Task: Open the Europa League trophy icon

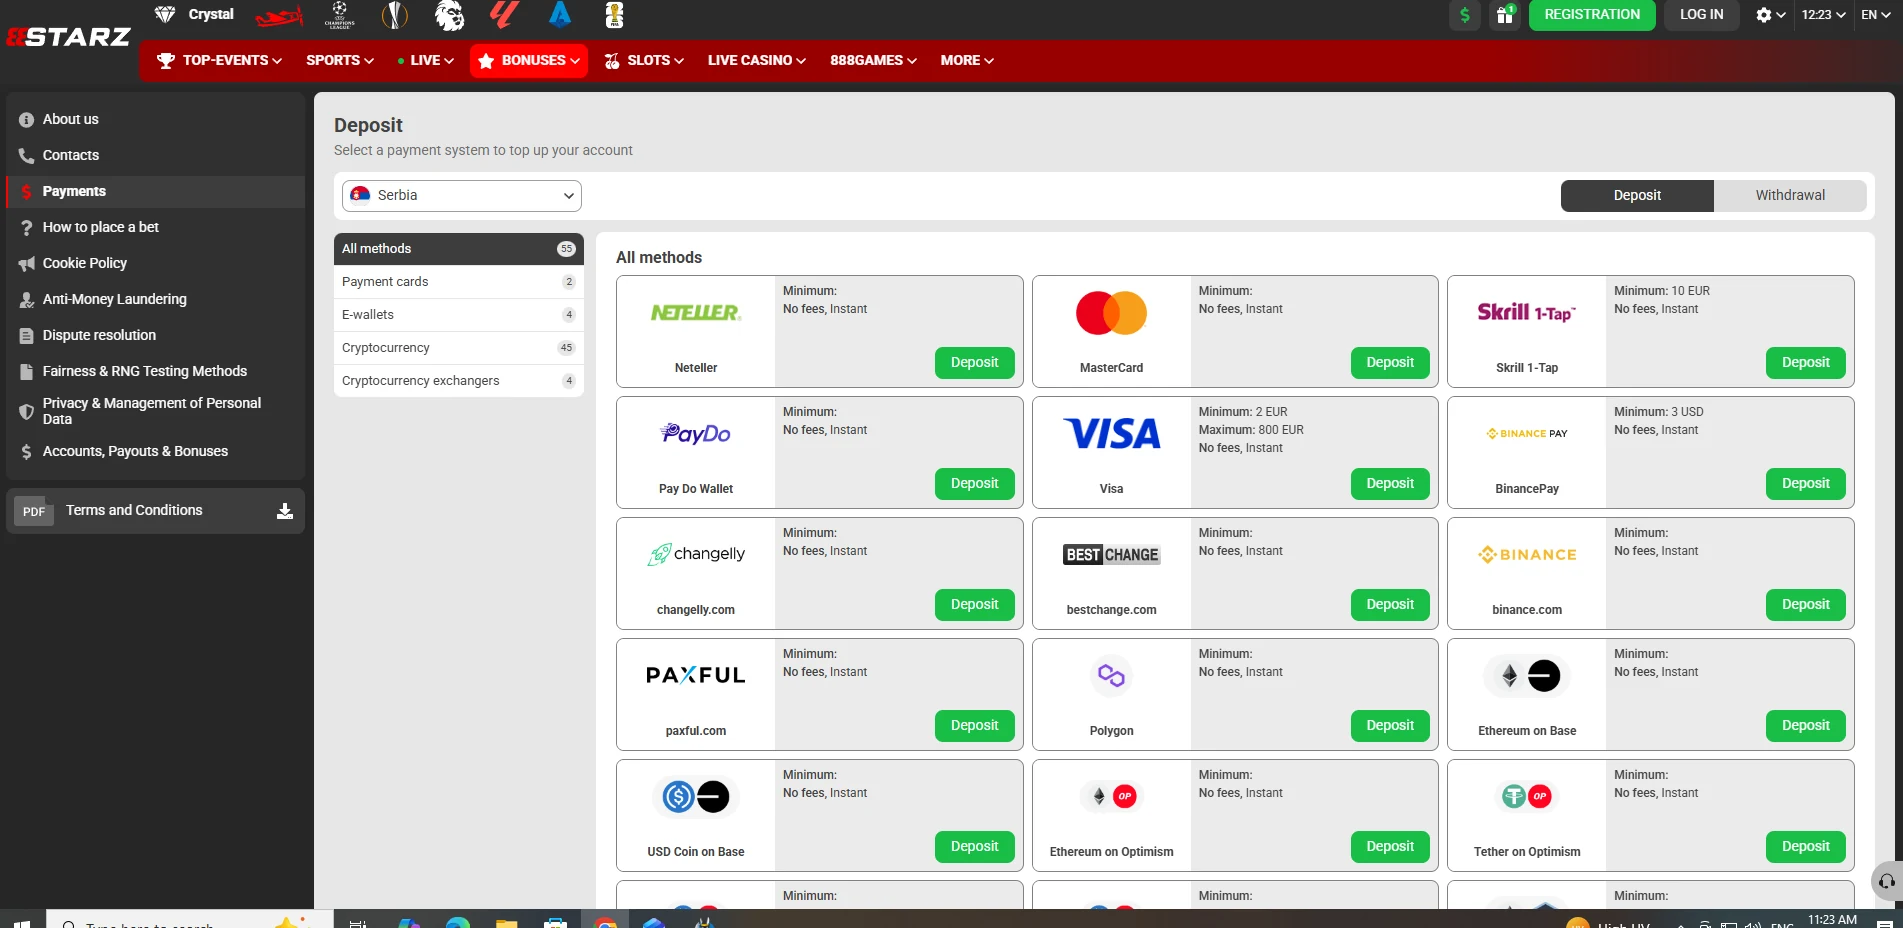Action: click(x=395, y=15)
